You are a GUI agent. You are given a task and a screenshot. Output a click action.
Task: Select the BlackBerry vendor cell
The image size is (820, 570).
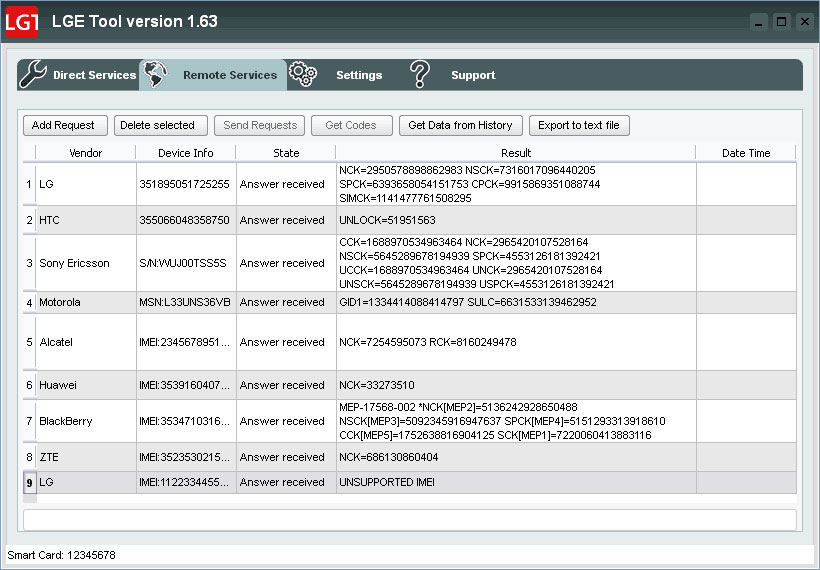coord(86,421)
